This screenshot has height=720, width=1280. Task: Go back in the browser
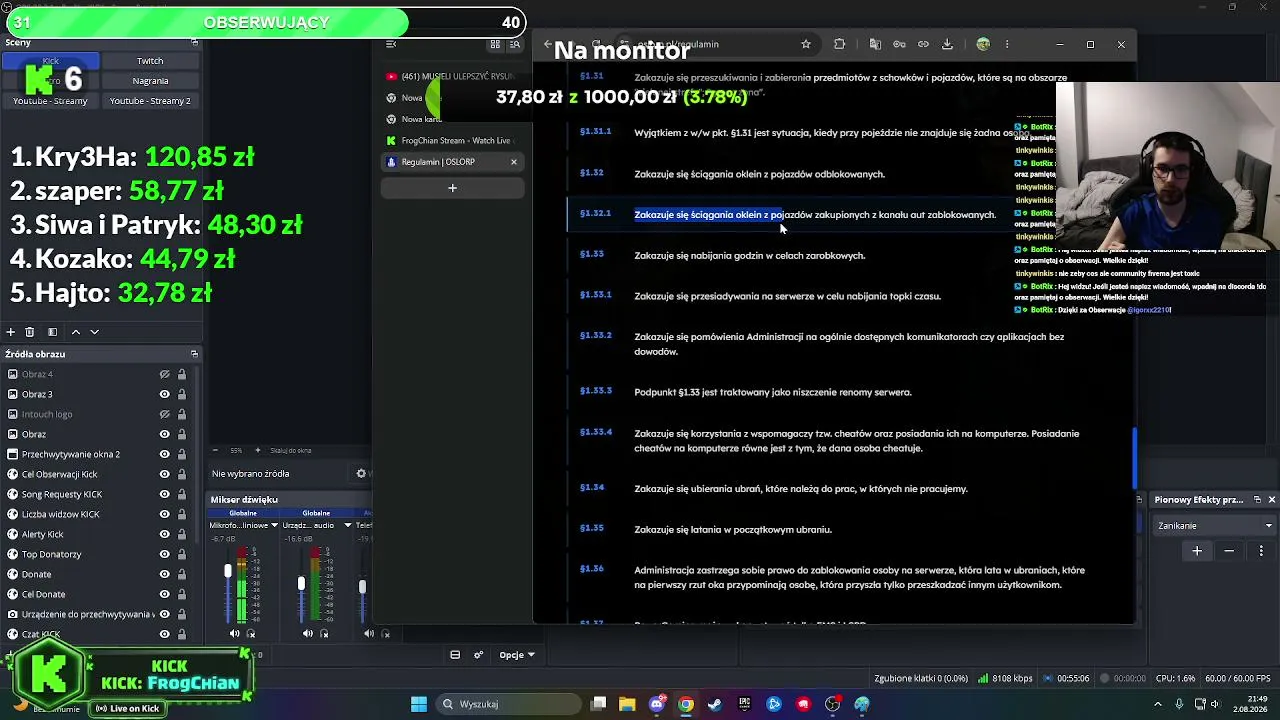(x=548, y=44)
